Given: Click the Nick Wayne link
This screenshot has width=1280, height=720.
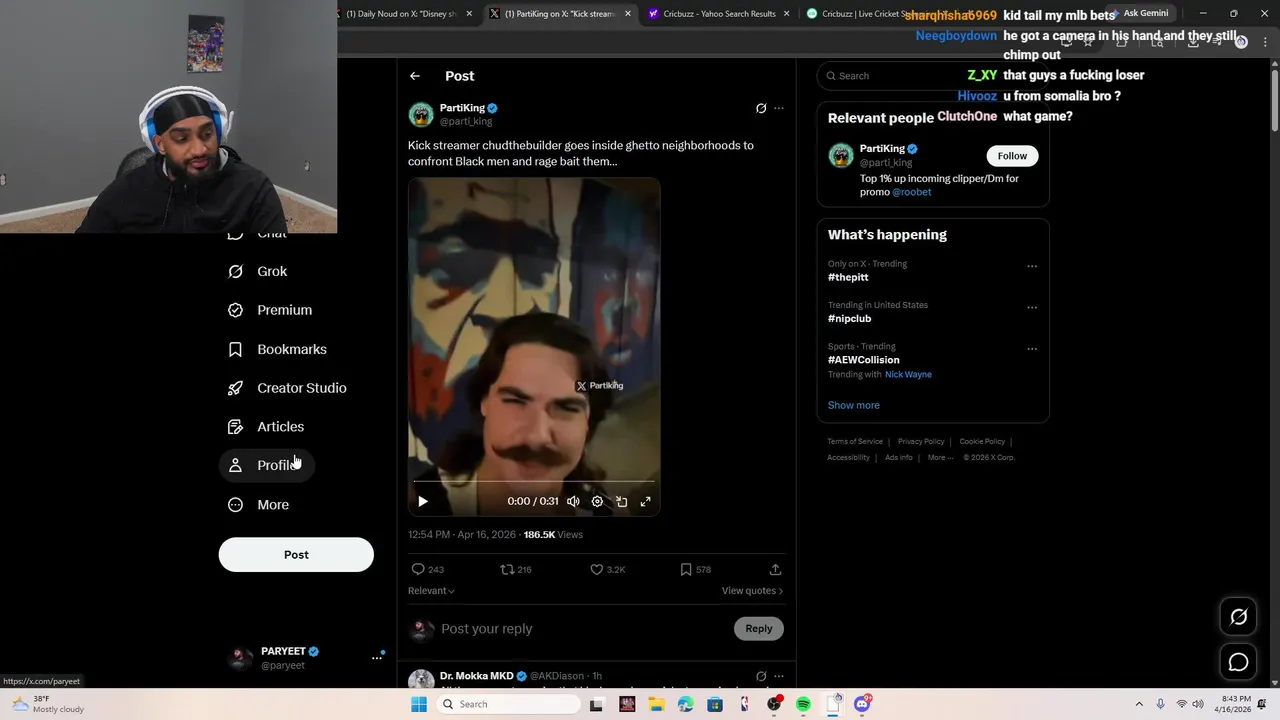Looking at the screenshot, I should [x=908, y=375].
